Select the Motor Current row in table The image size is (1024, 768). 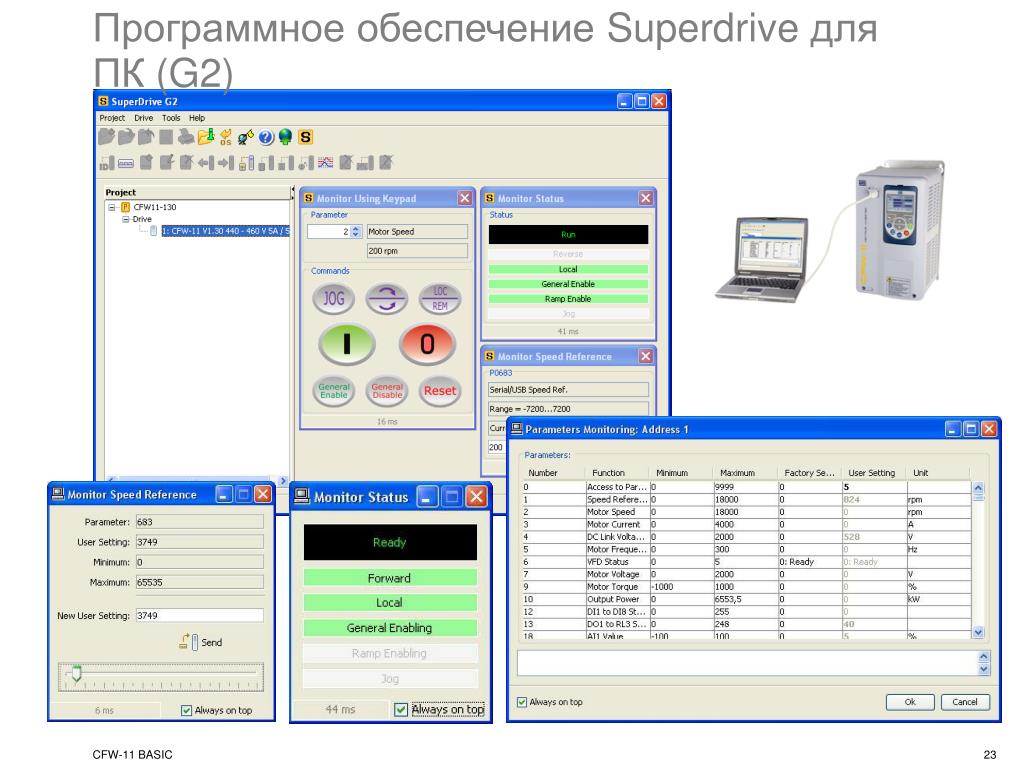[x=746, y=524]
